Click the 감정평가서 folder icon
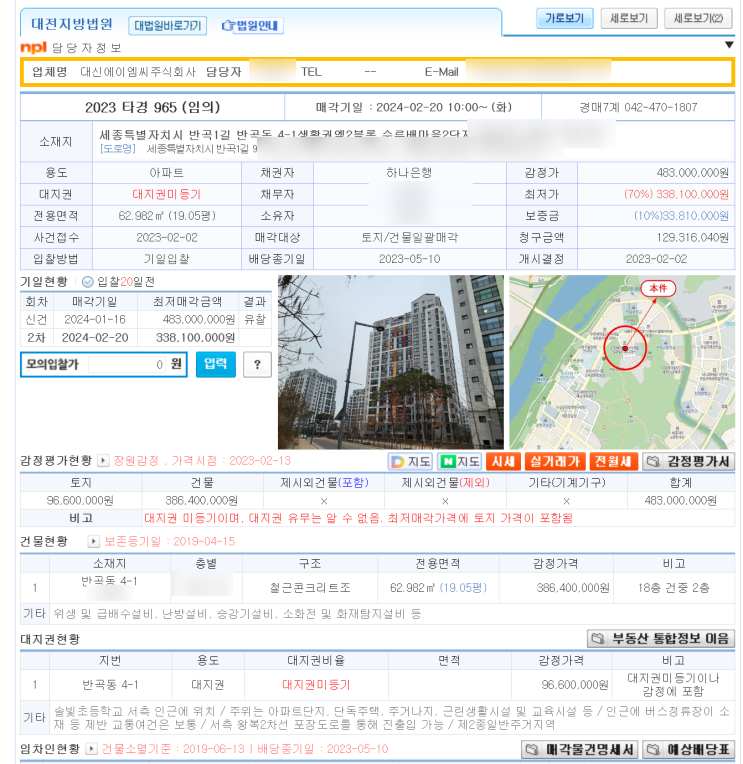The height and width of the screenshot is (764, 743). [x=653, y=461]
